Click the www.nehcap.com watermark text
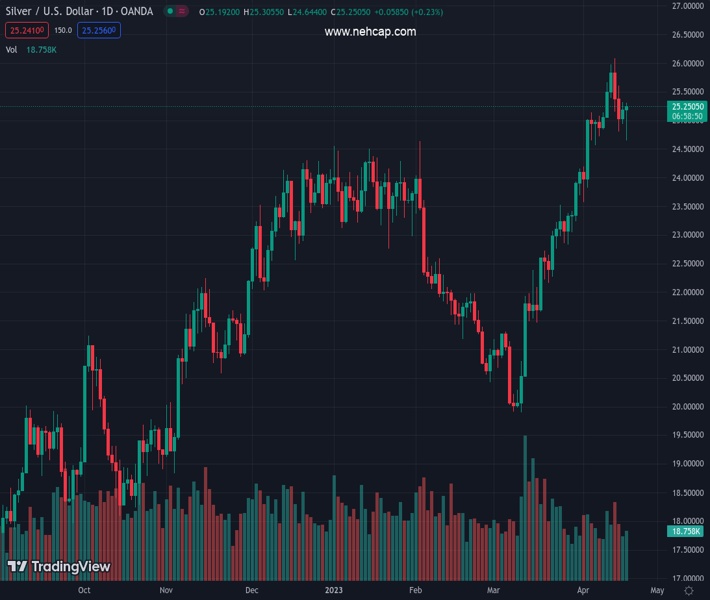710x600 pixels. click(370, 32)
